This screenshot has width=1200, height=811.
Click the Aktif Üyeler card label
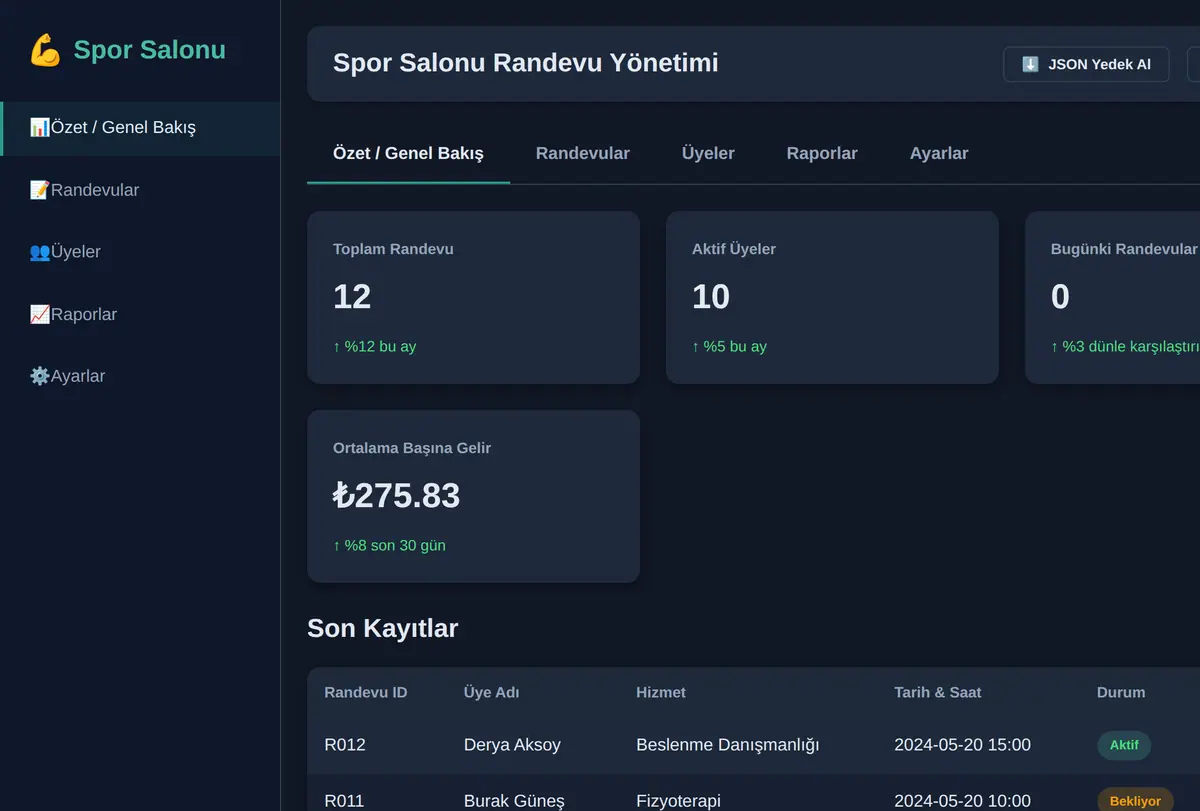pos(734,249)
